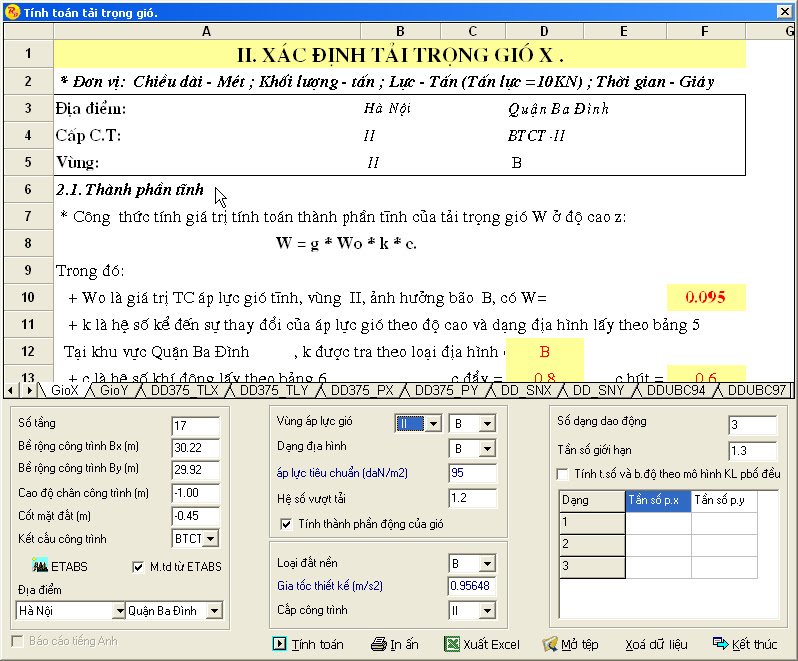Open the DDUBC94 sheet tab
The height and width of the screenshot is (661, 798).
[676, 390]
